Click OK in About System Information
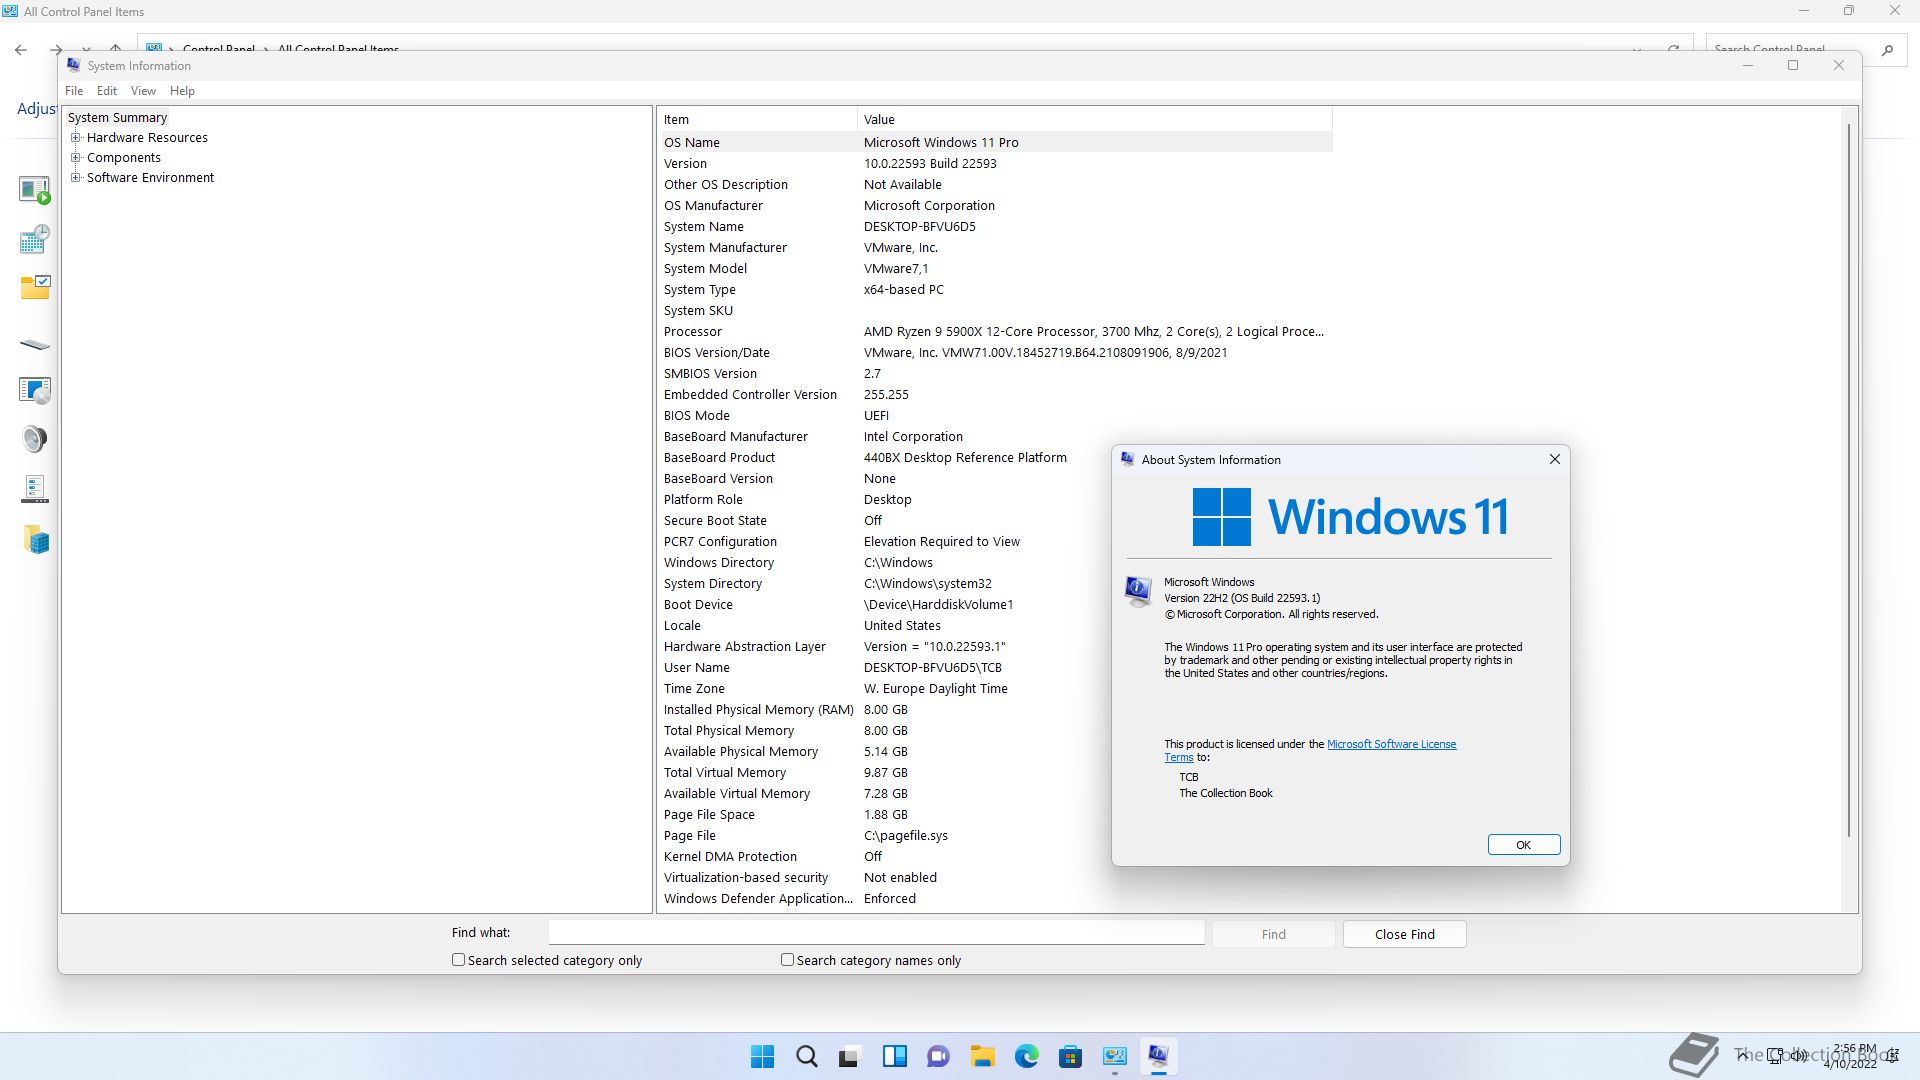The image size is (1920, 1080). coord(1523,845)
